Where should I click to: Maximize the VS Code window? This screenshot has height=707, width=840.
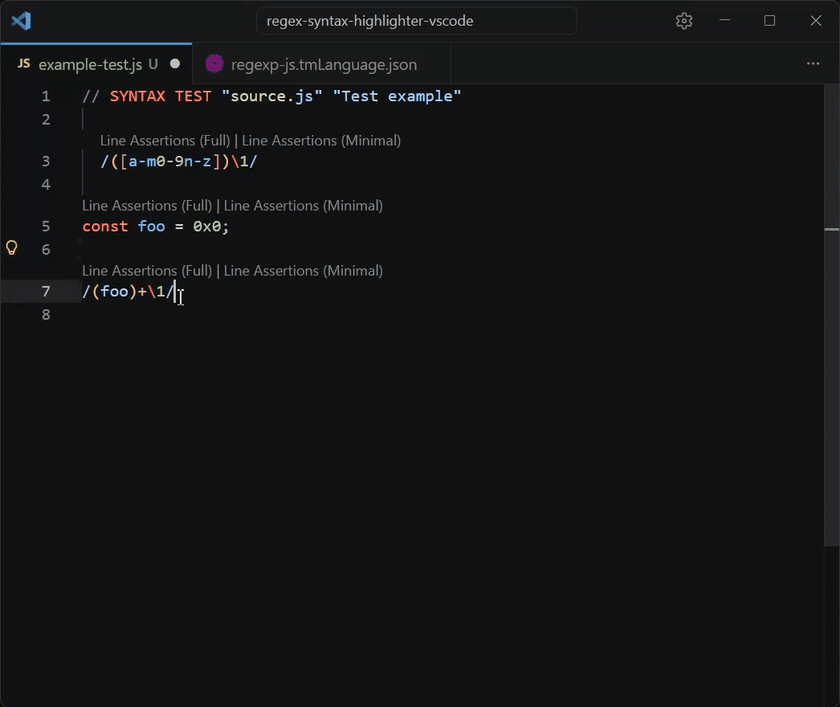click(770, 20)
